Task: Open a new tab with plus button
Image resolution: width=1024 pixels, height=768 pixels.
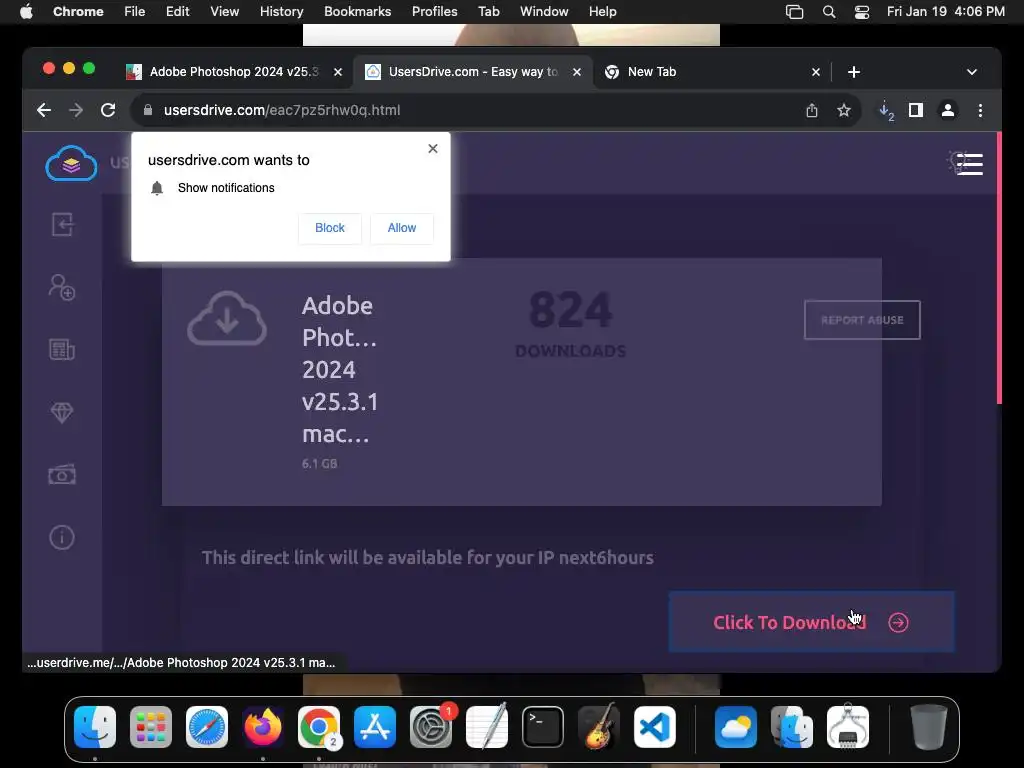Action: 854,72
